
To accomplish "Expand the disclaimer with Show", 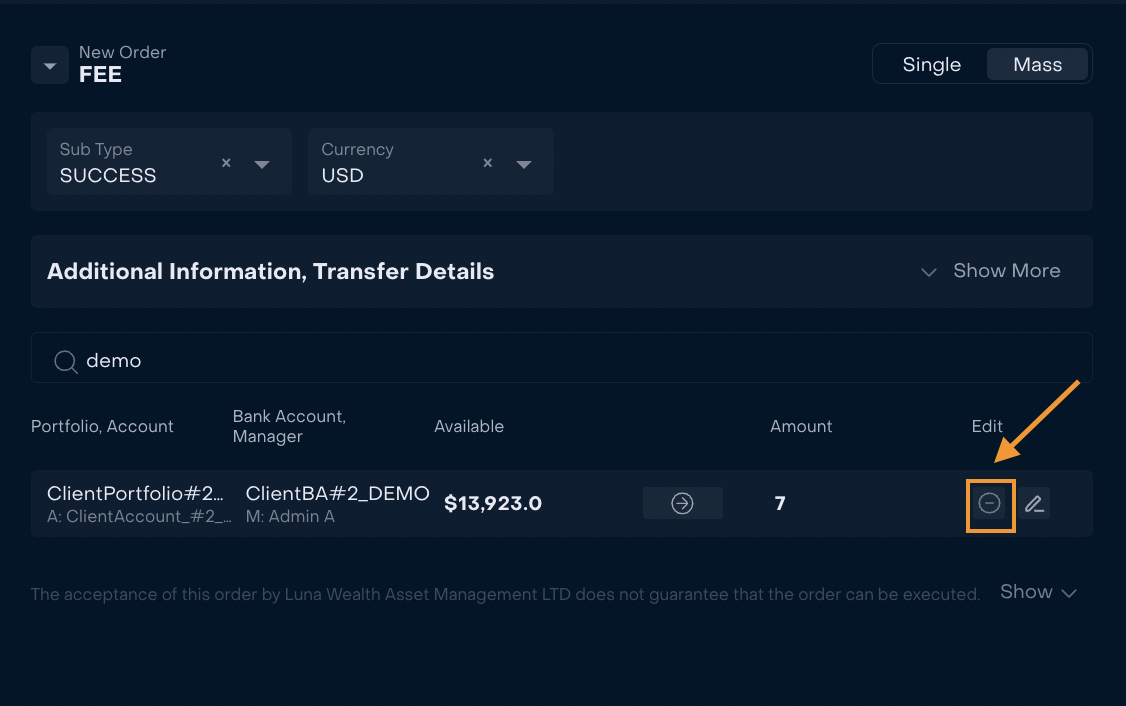I will [1038, 592].
